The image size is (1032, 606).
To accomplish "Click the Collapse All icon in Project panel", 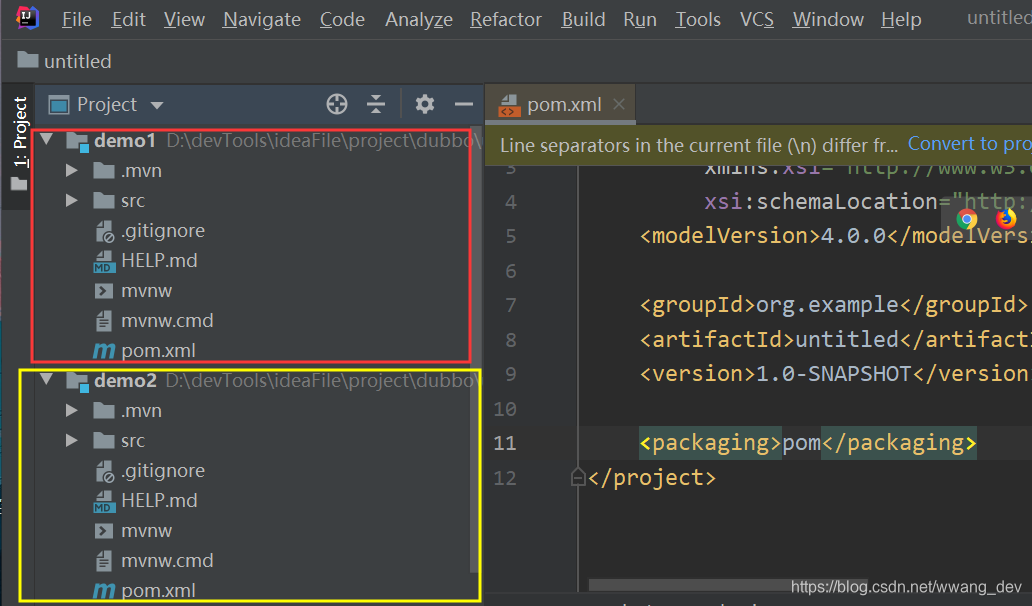I will (x=376, y=104).
